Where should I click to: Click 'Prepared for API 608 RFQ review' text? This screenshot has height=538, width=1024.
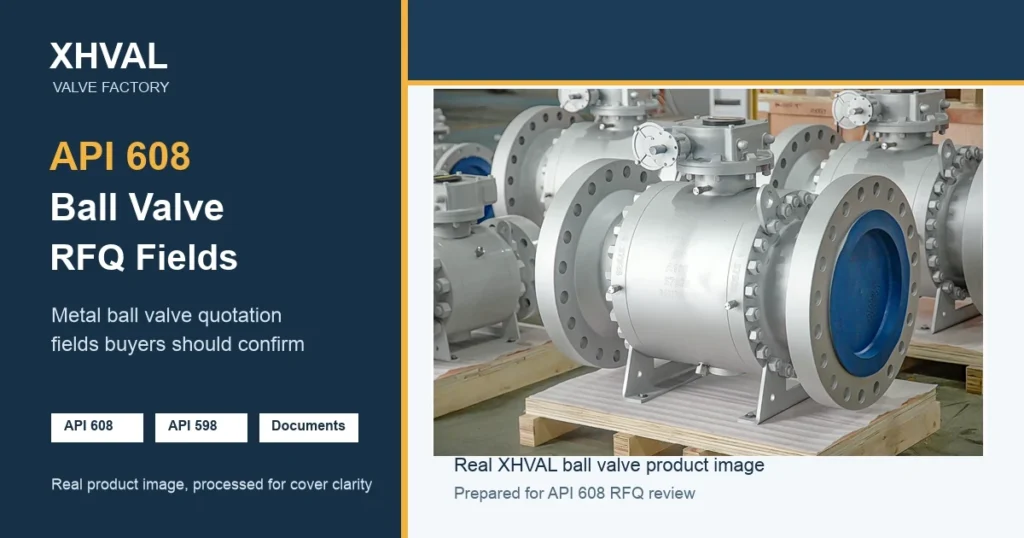(x=575, y=494)
